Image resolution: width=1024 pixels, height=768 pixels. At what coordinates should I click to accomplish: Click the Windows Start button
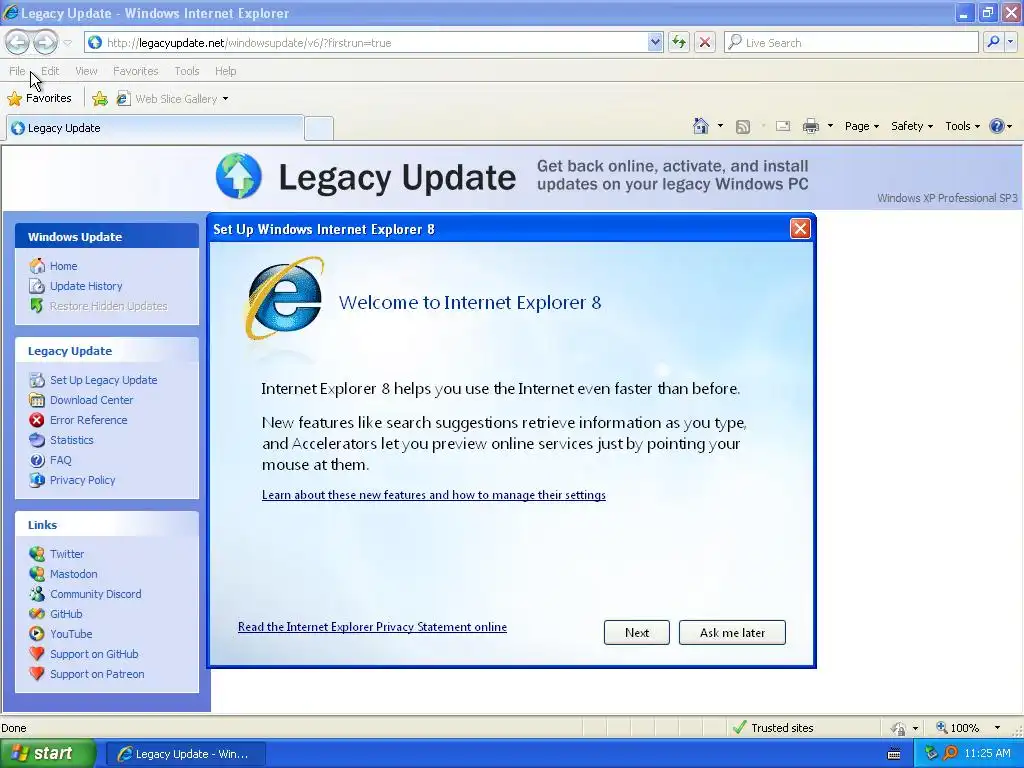47,753
